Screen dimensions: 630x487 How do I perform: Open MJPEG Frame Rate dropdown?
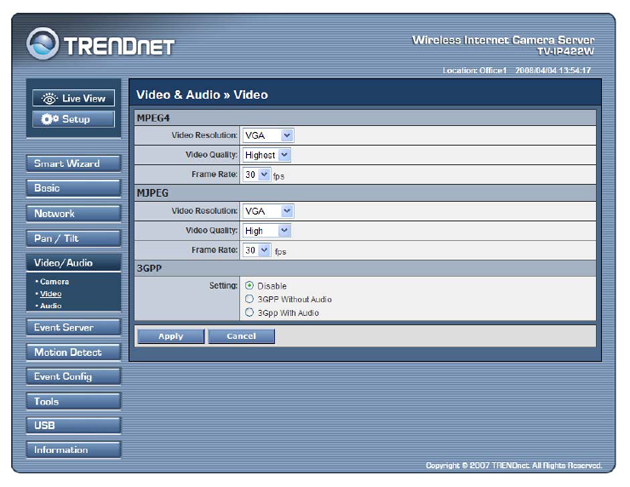point(257,250)
